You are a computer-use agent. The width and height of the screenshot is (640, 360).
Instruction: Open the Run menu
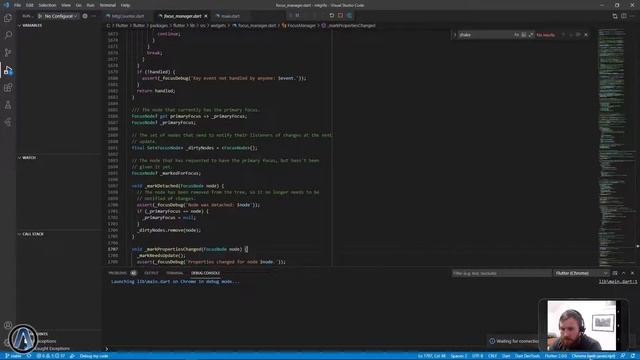(91, 5)
